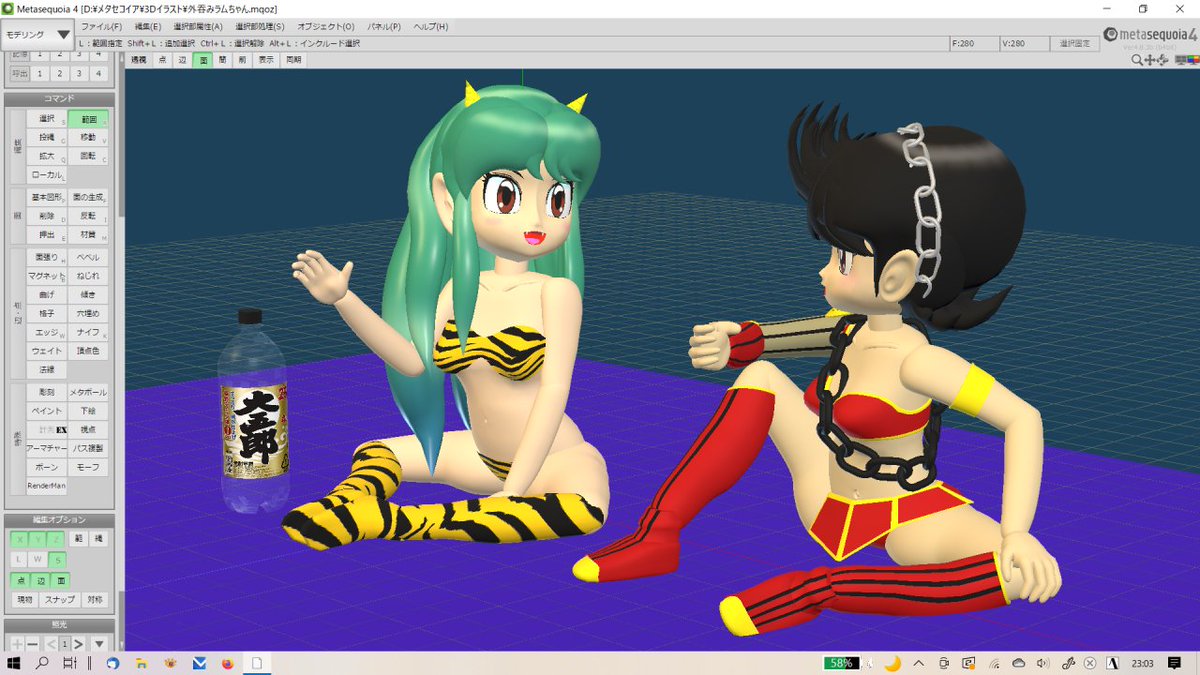
Task: Click the スナップ (Snap) button
Action: click(61, 599)
